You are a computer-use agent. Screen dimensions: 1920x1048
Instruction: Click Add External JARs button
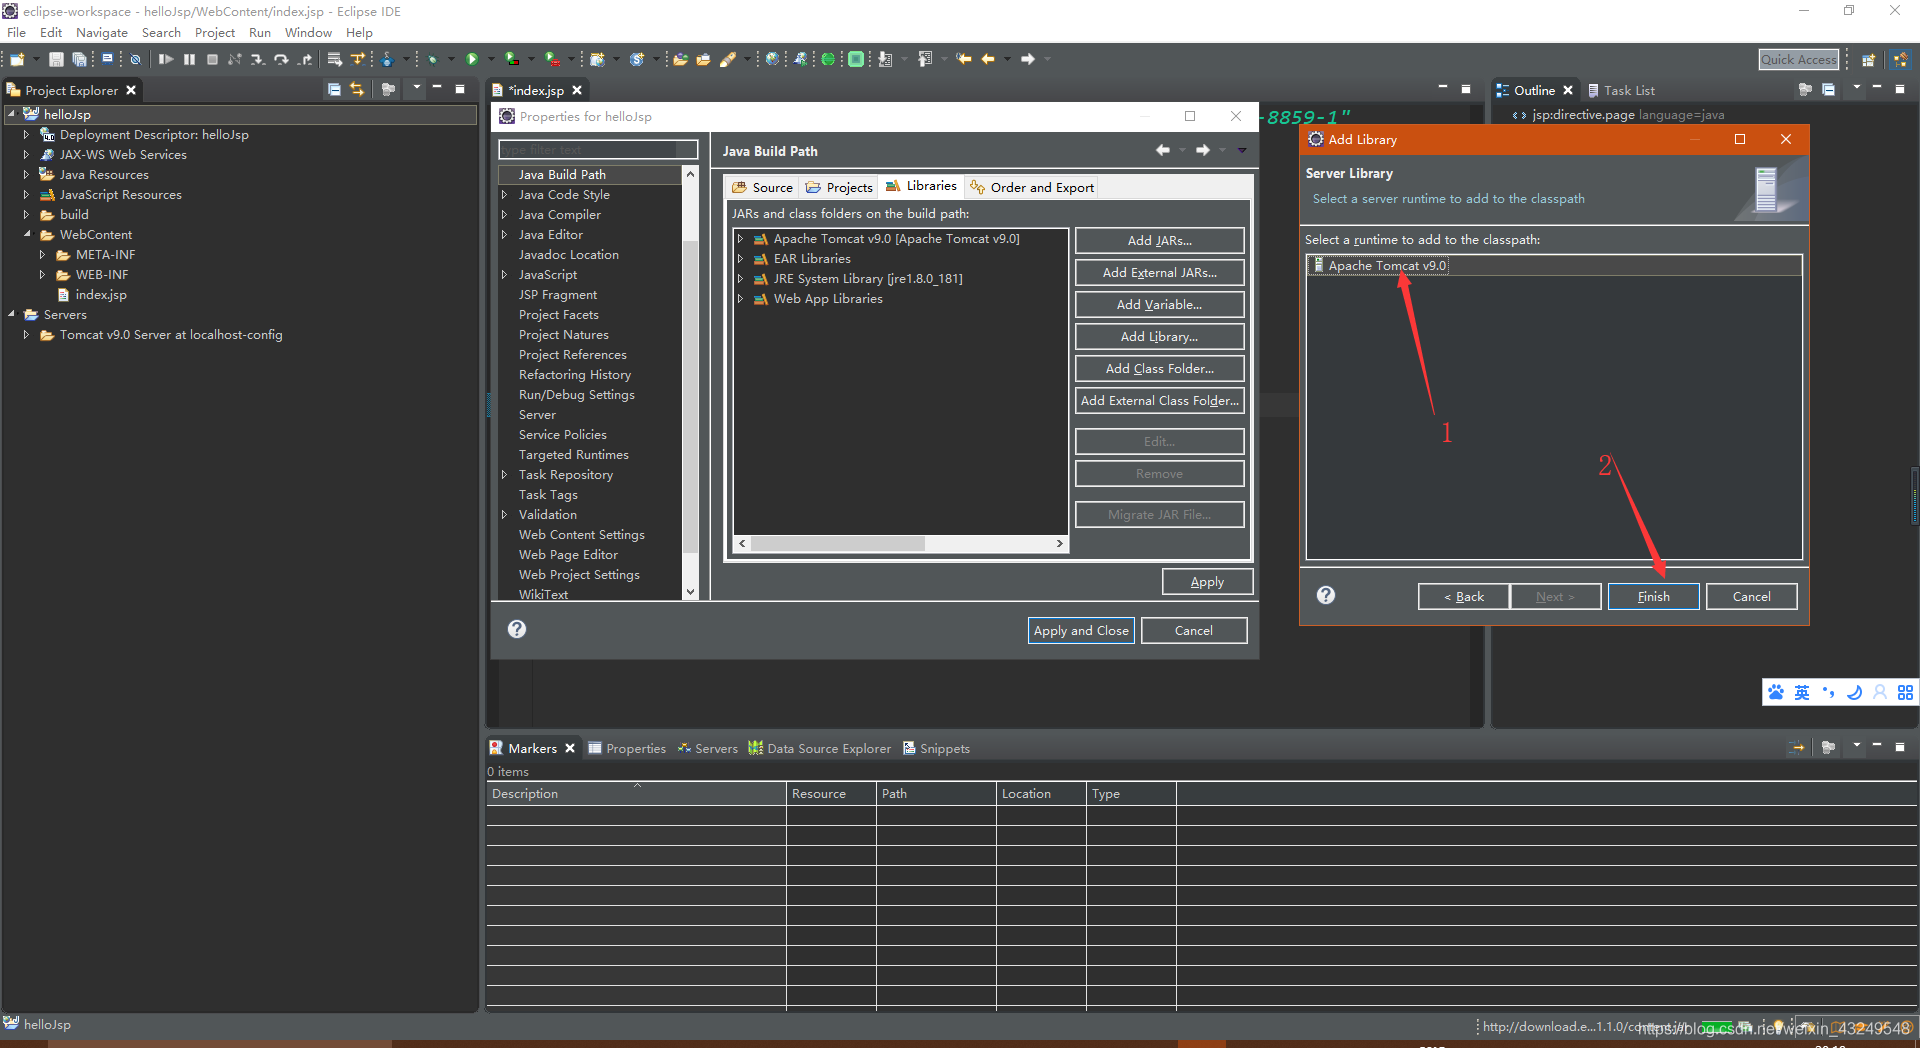point(1159,272)
